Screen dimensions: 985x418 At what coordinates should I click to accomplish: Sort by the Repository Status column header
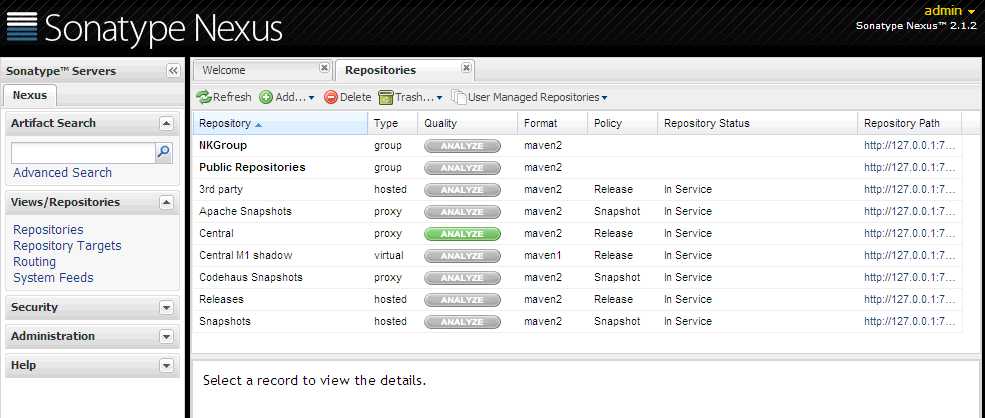coord(758,123)
